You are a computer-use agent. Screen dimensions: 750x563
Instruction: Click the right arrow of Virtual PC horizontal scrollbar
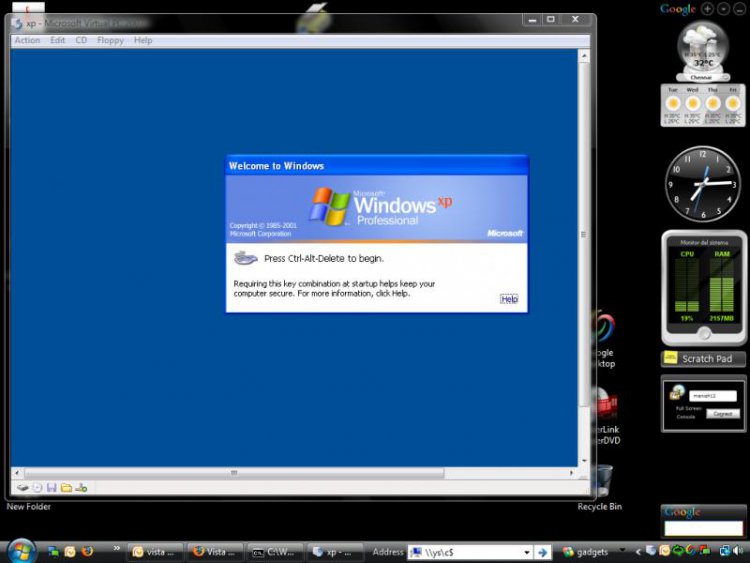coord(572,473)
